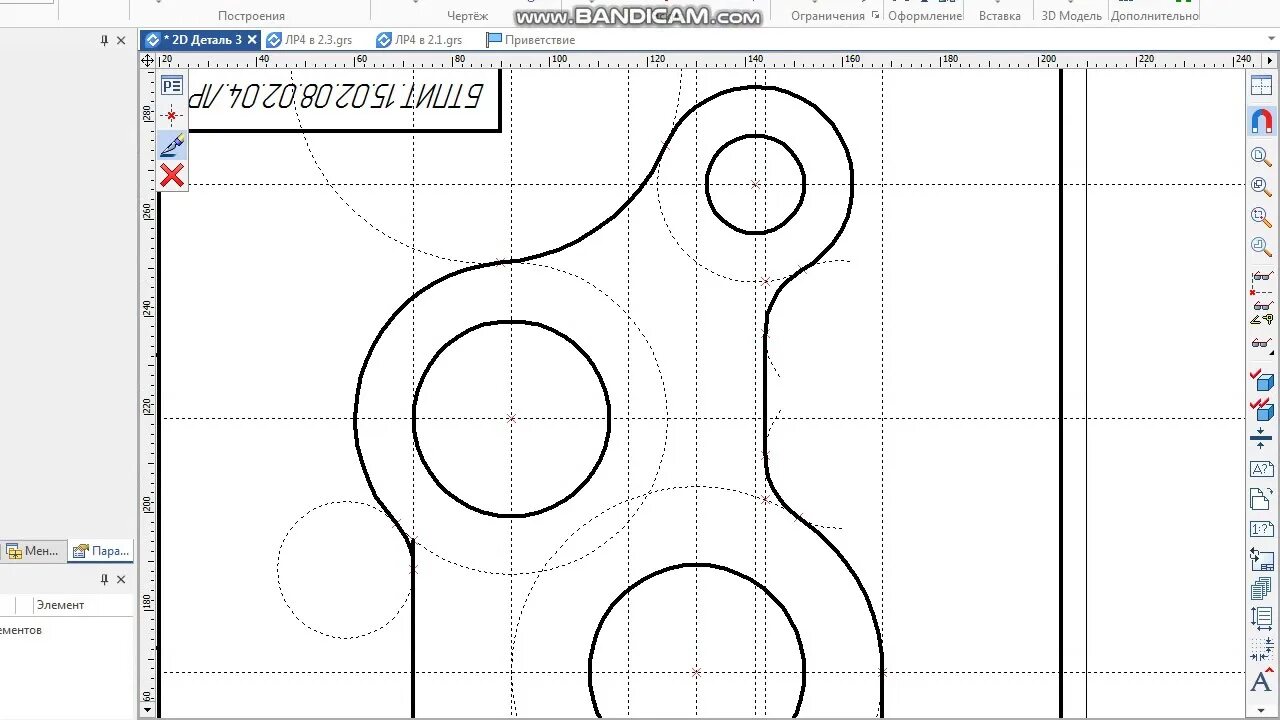
Task: Open the glasses visibility dropdown icon
Action: pos(1262,344)
